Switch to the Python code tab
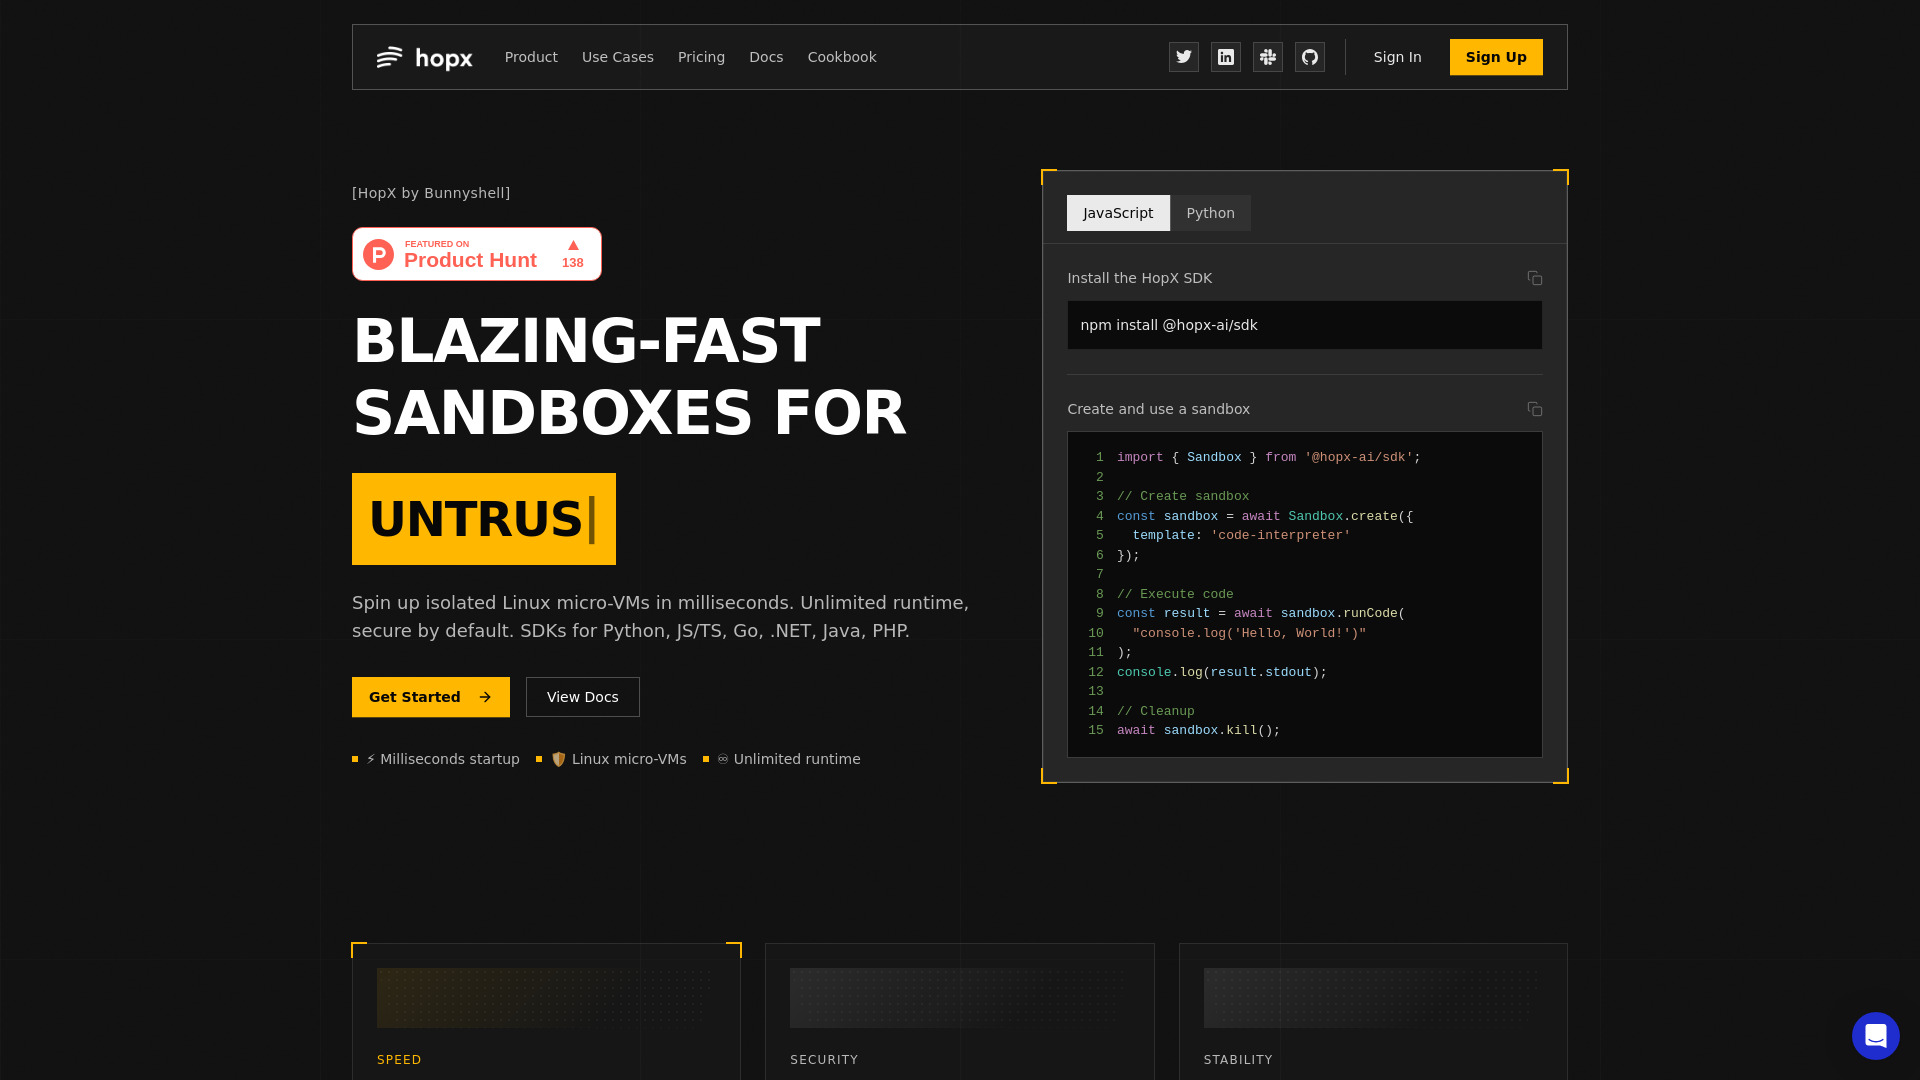The image size is (1920, 1080). tap(1210, 213)
